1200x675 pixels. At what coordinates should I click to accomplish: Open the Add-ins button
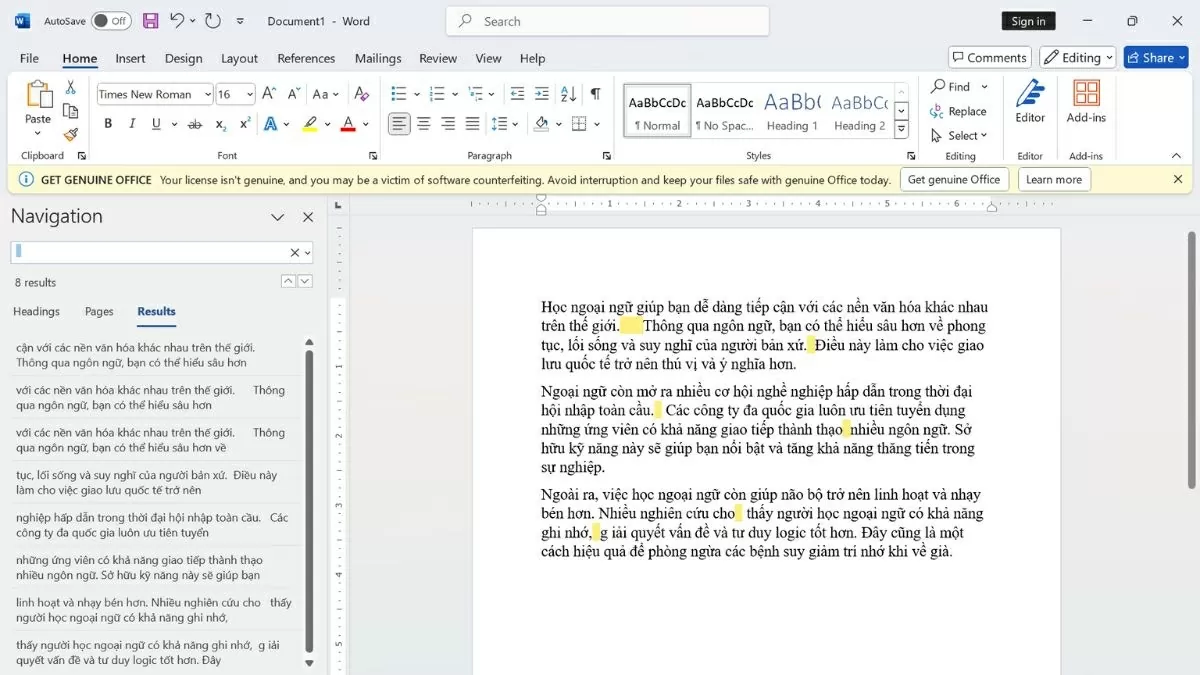(1086, 101)
